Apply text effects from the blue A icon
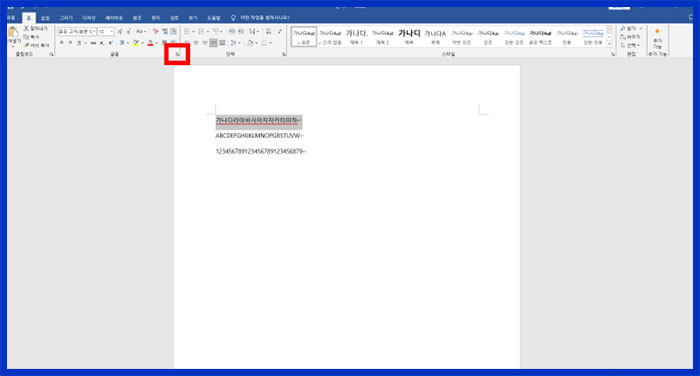700x376 pixels. tap(122, 43)
